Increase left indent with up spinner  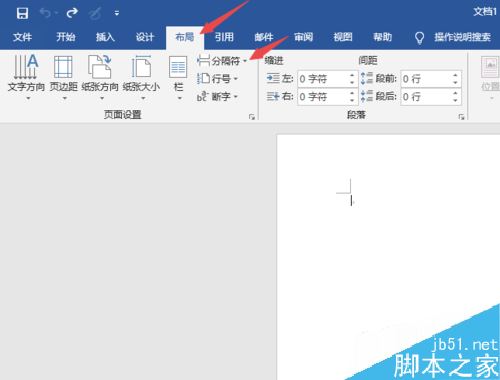pos(352,75)
